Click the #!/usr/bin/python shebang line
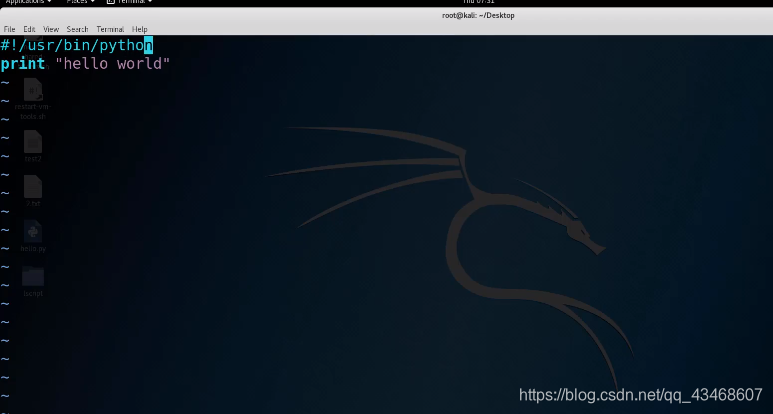This screenshot has height=414, width=773. pos(76,46)
